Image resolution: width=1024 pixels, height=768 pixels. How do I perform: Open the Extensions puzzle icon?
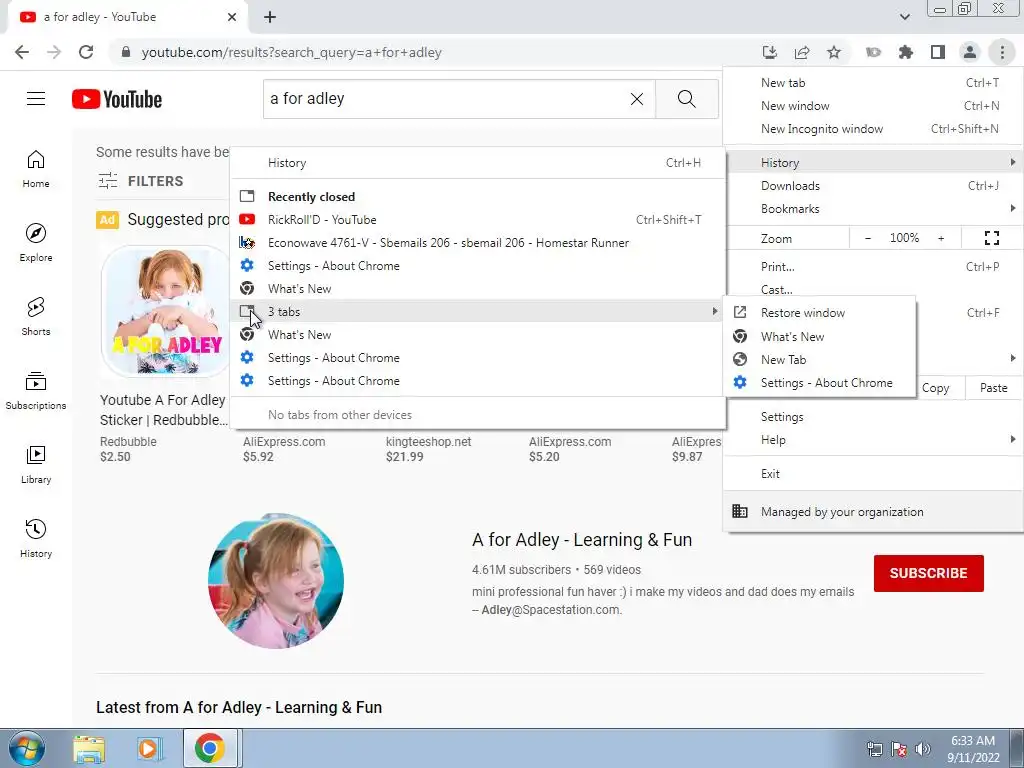(905, 52)
